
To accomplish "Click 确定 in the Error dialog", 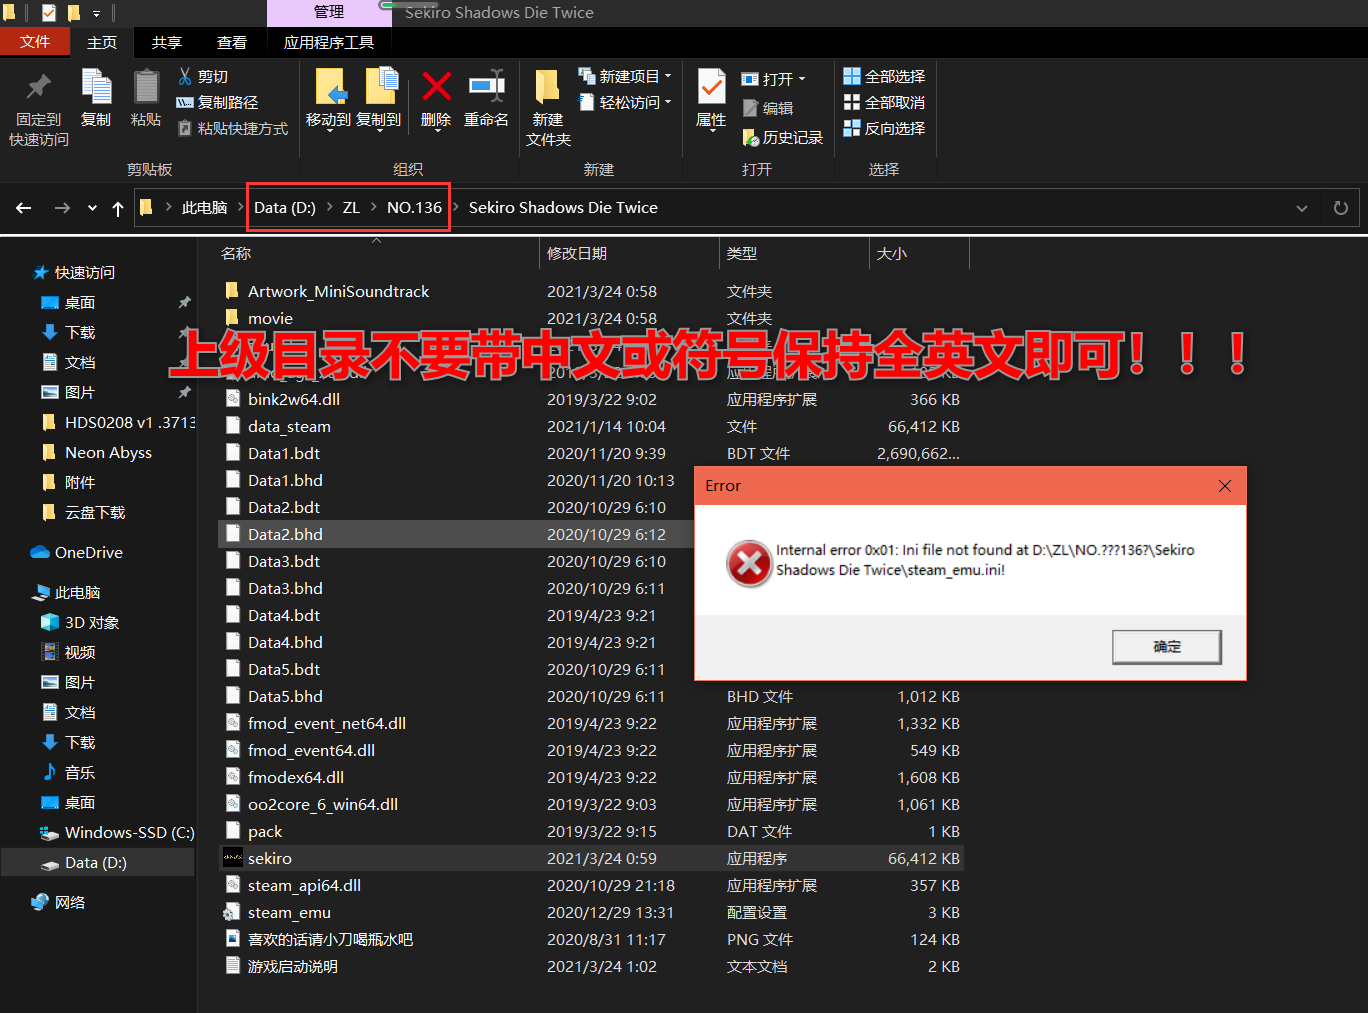I will [x=1166, y=646].
